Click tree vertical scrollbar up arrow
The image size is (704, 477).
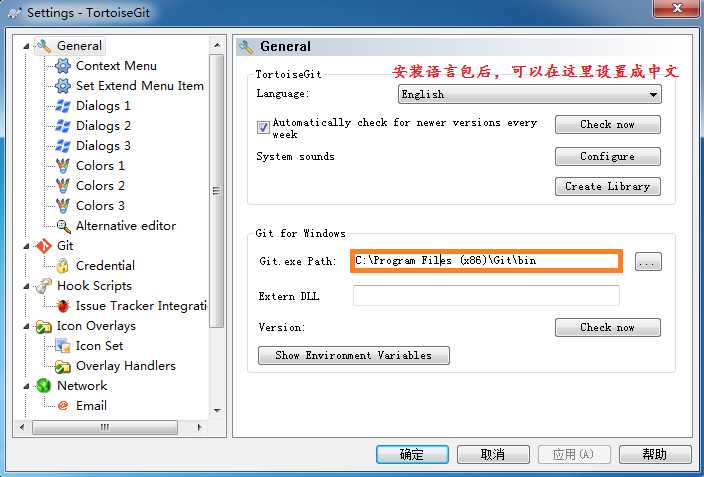tap(217, 45)
